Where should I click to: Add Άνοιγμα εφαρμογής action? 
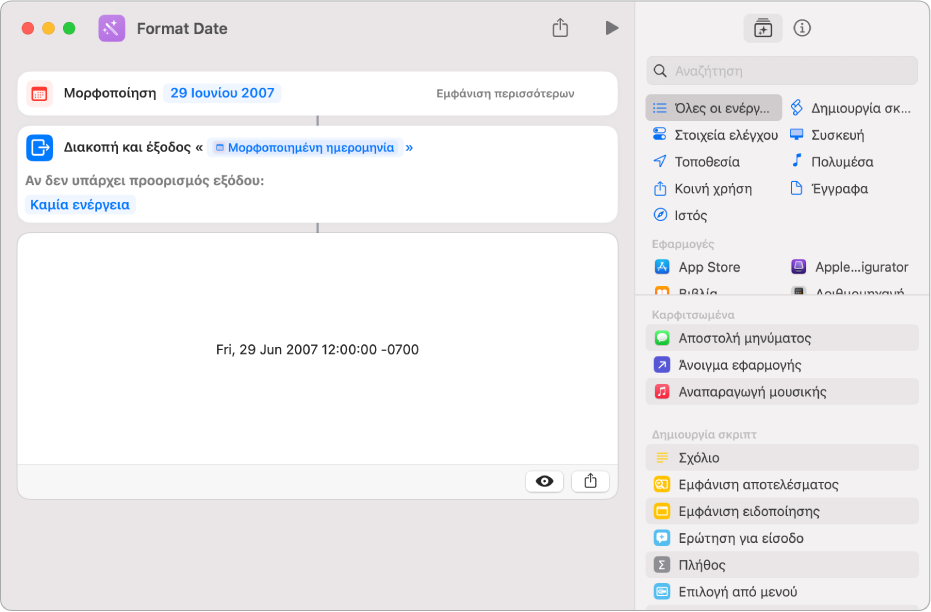[782, 364]
